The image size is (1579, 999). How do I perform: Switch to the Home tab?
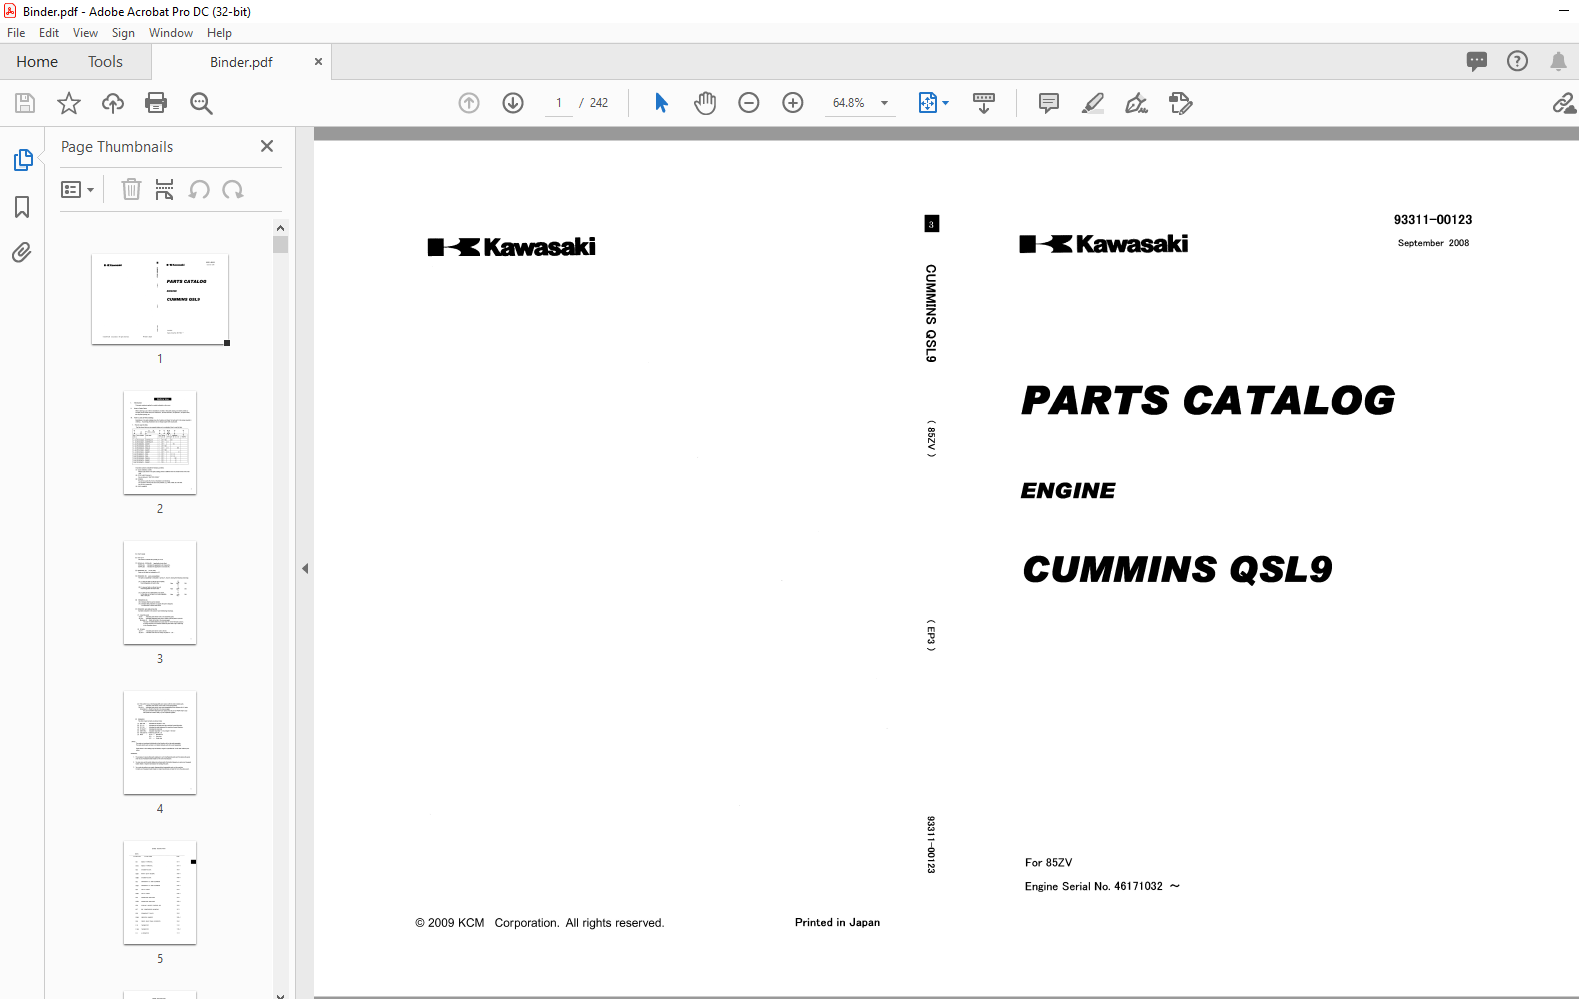click(x=37, y=62)
